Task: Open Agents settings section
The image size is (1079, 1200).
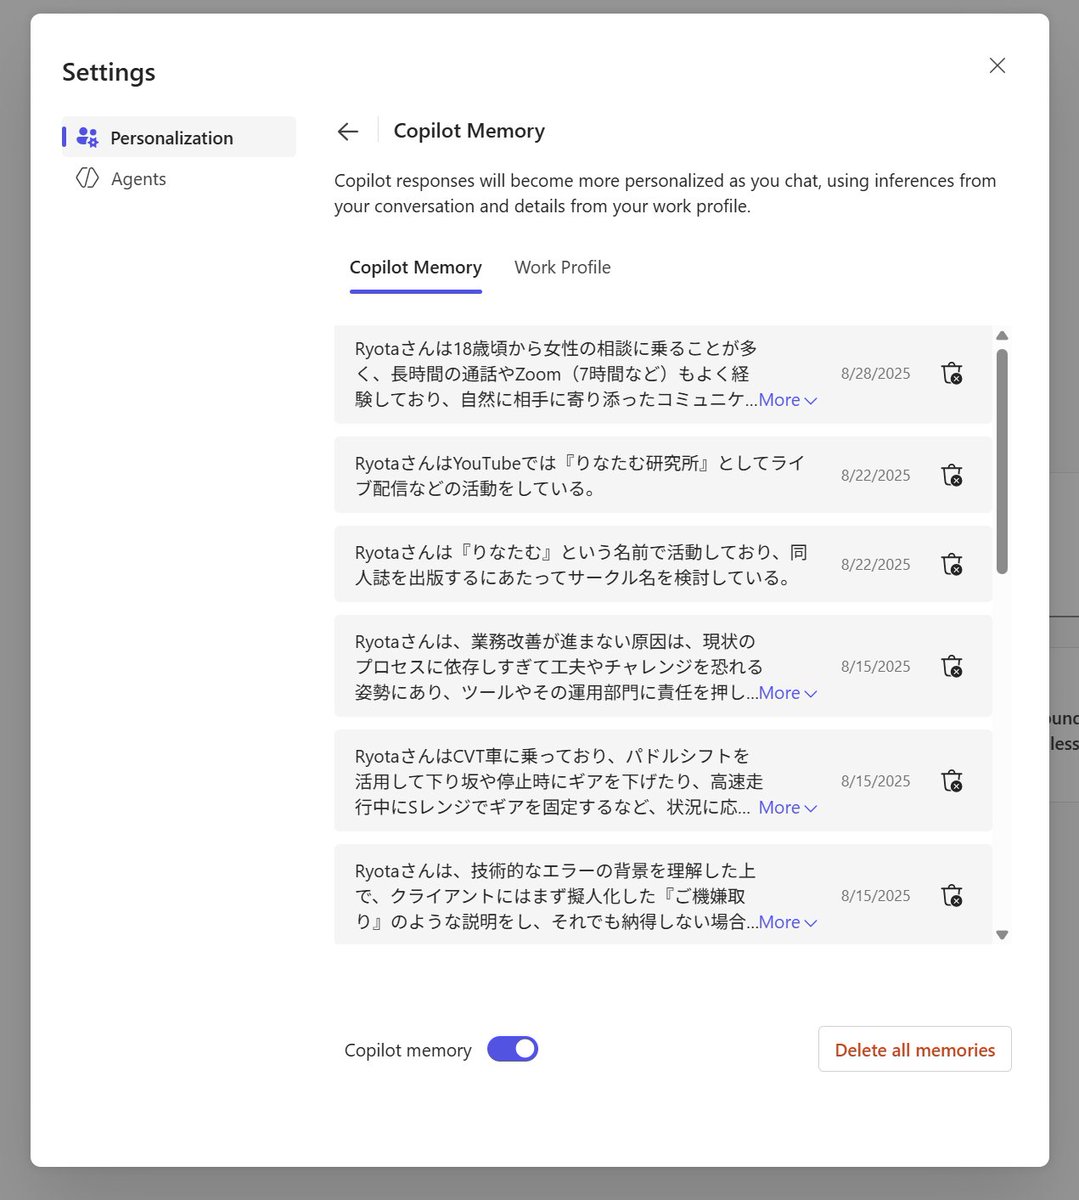Action: pos(179,179)
